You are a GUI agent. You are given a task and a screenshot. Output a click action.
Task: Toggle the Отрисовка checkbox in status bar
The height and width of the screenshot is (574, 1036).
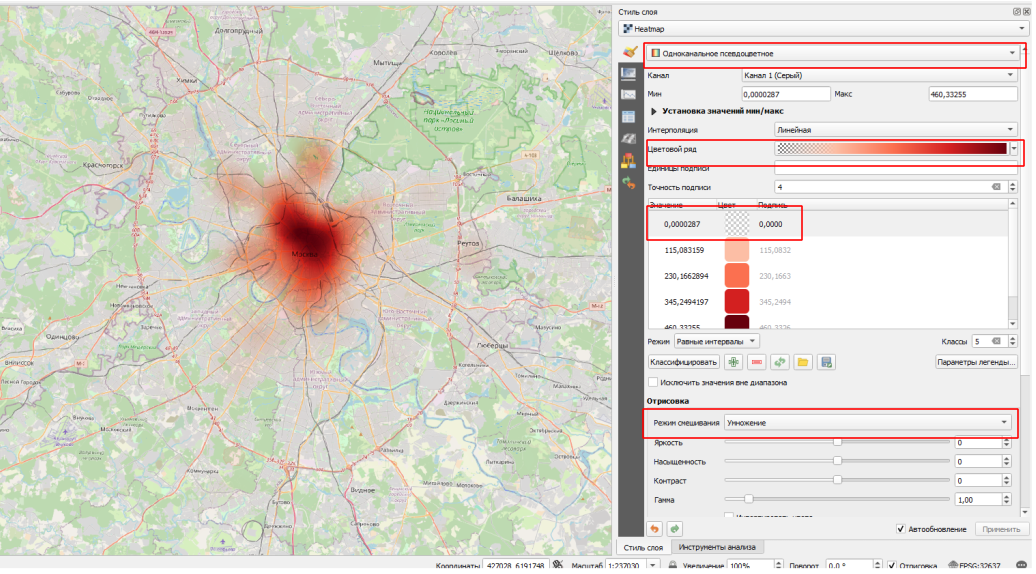892,566
